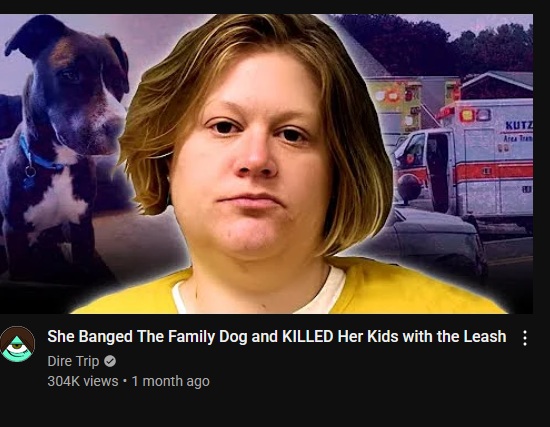Click the flashing fire truck lights in thumbnail
Viewport: 550px width, 427px height.
pyautogui.click(x=393, y=95)
